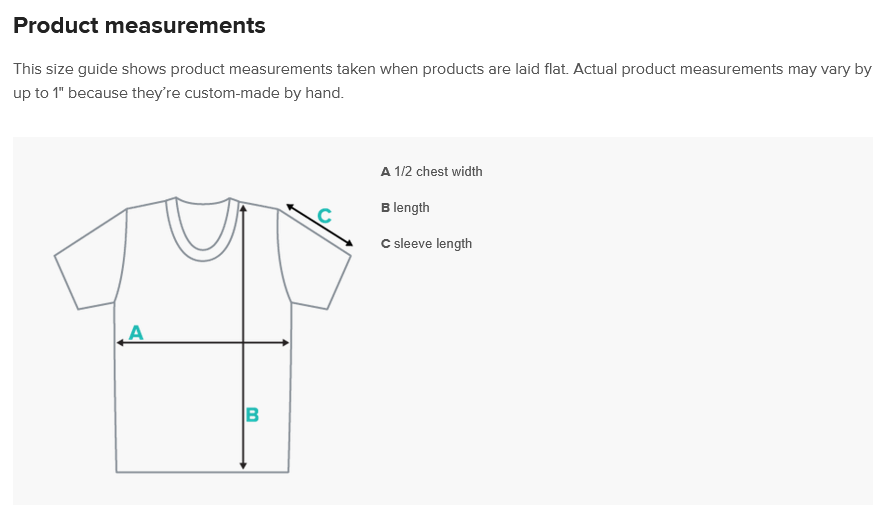Click the diagonal sleeve length arrow
The image size is (890, 519).
point(320,225)
